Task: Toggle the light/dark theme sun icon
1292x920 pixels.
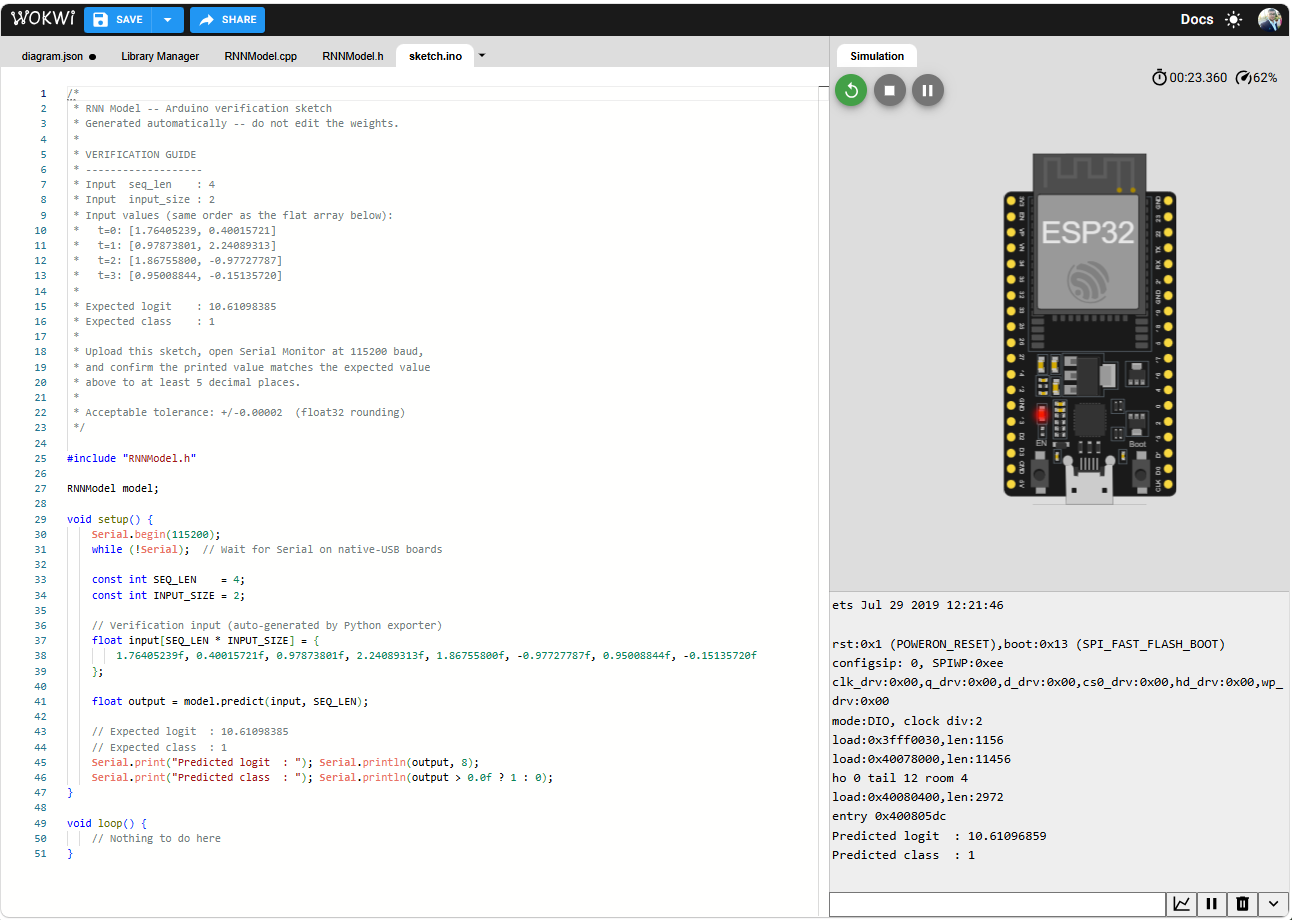Action: (1234, 20)
